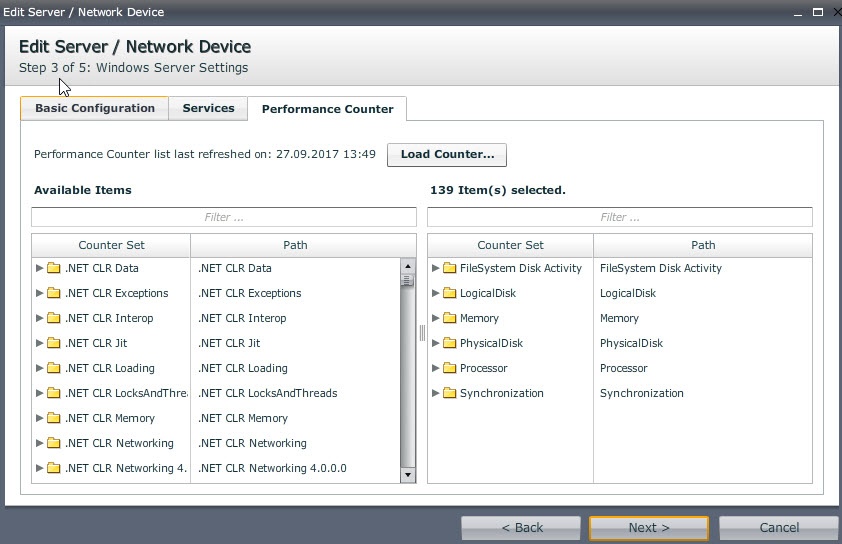The height and width of the screenshot is (544, 842).
Task: Go back with the < Back button
Action: [521, 527]
